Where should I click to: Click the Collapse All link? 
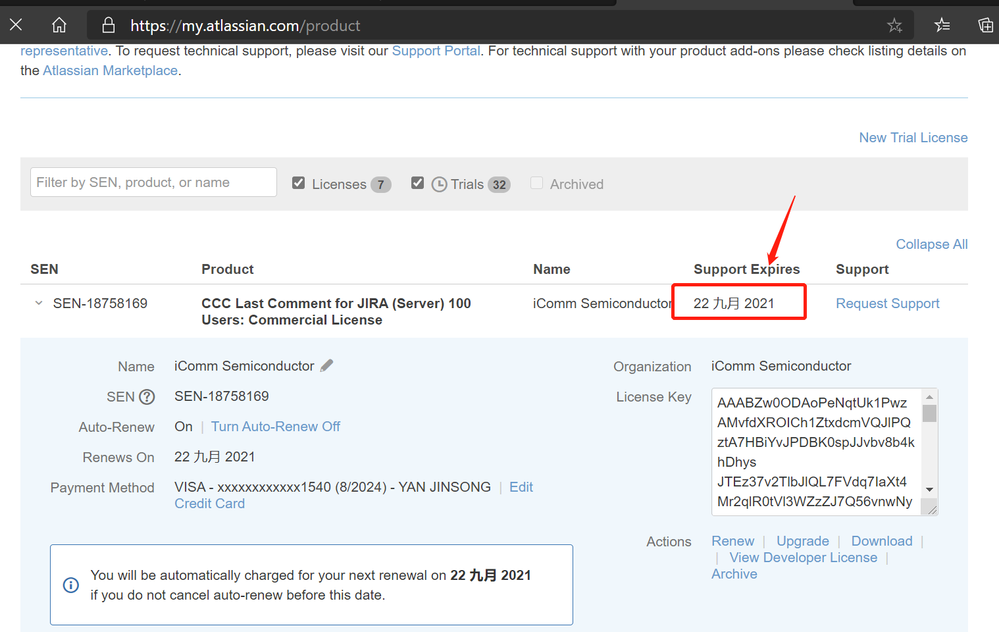(931, 244)
